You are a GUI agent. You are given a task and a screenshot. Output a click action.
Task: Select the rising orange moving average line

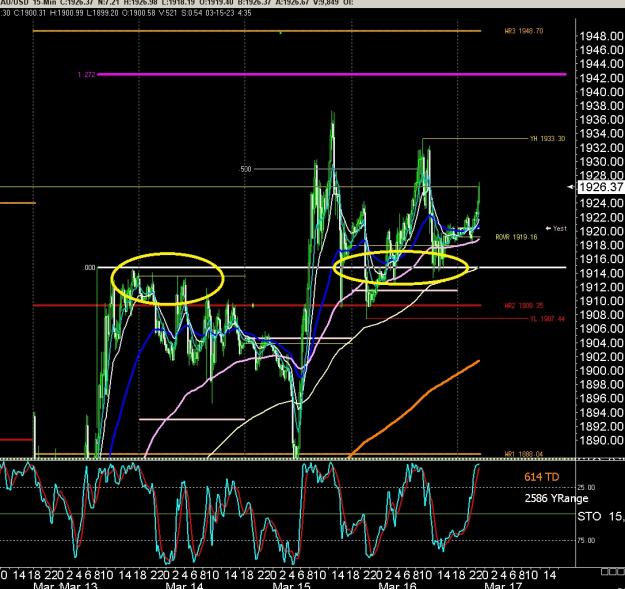coord(415,408)
